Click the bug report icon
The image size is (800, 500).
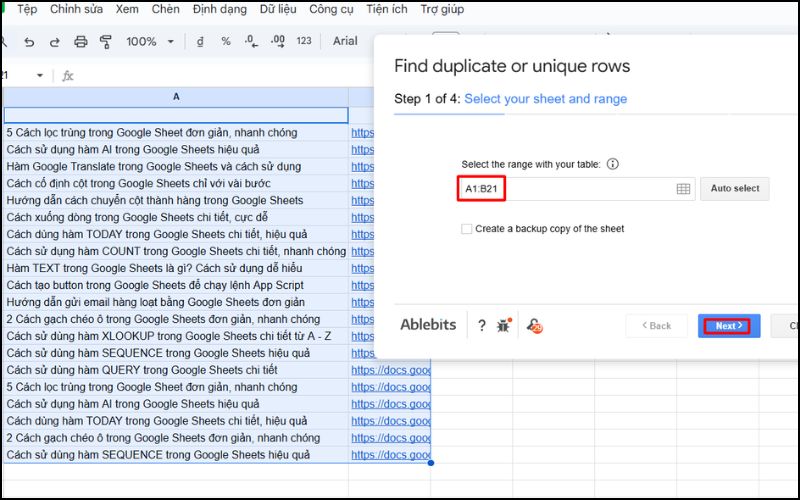[x=503, y=325]
